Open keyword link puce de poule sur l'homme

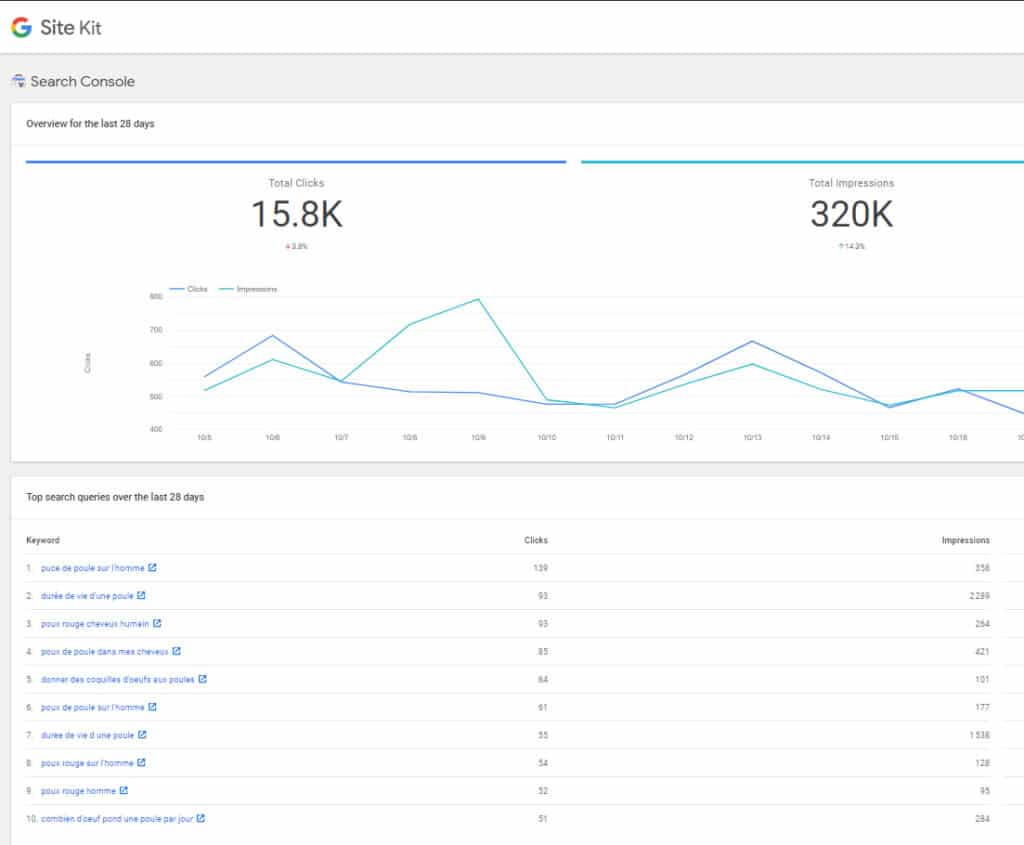(93, 568)
